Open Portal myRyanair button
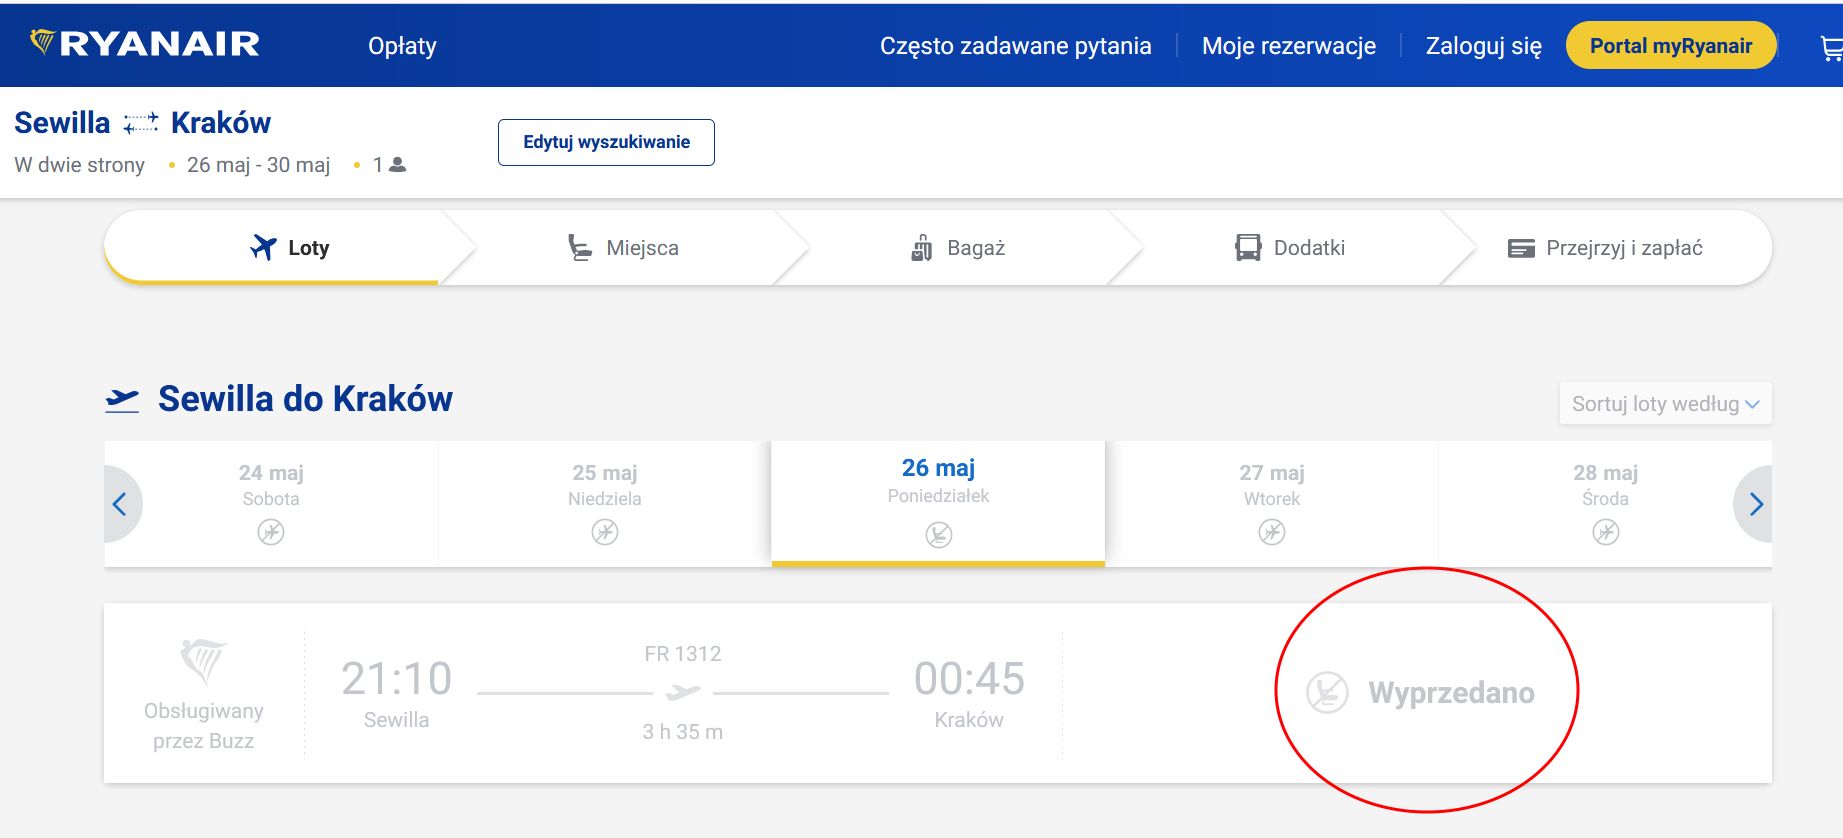This screenshot has width=1843, height=838. [x=1671, y=46]
